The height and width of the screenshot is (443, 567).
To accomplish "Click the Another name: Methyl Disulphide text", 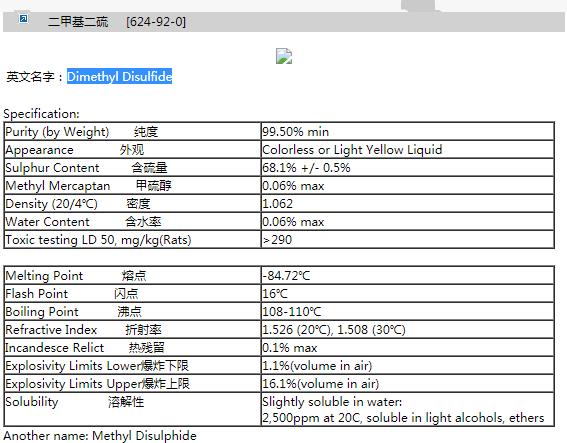I will tap(100, 435).
